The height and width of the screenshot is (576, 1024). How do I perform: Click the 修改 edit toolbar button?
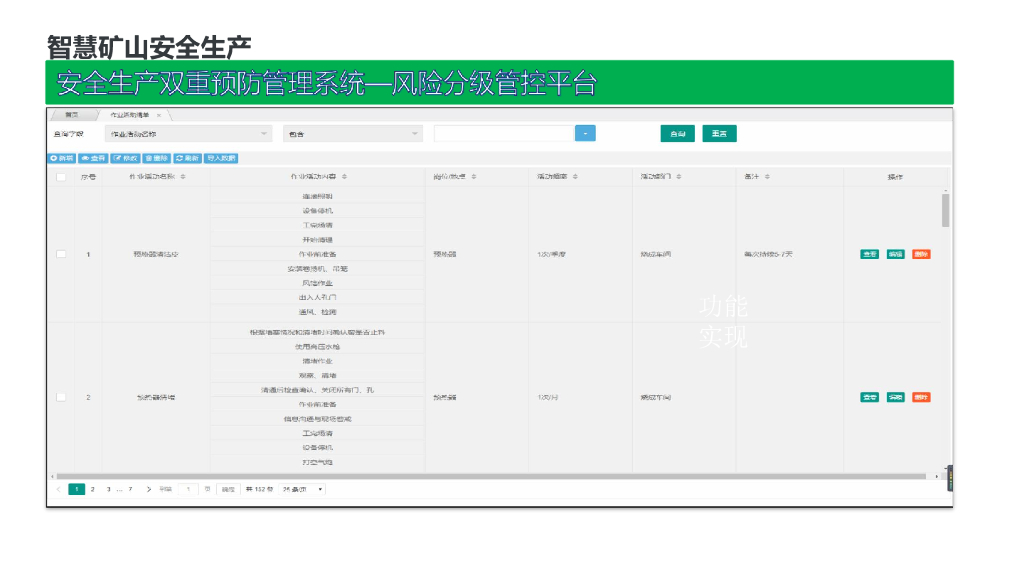125,159
